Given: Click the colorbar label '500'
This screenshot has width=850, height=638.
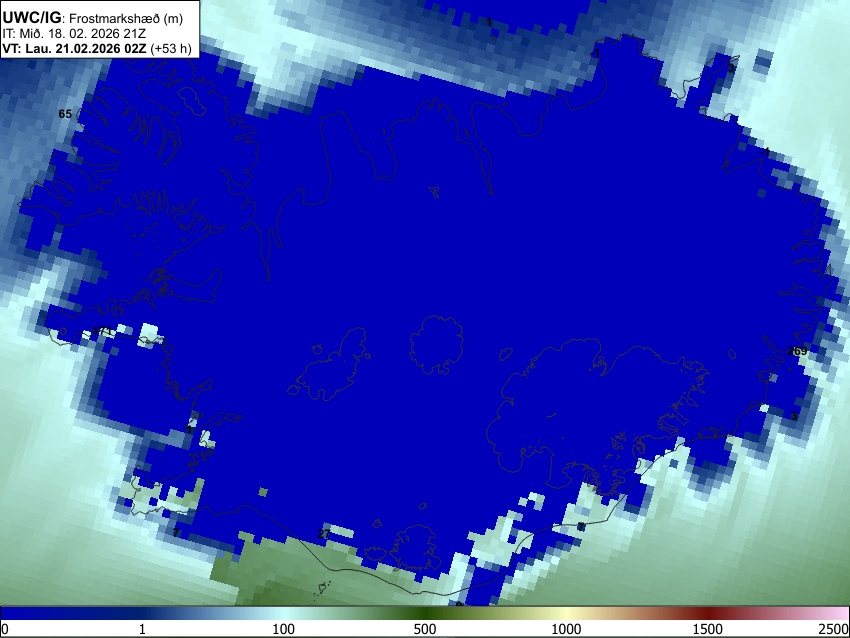Looking at the screenshot, I should click(x=424, y=629).
